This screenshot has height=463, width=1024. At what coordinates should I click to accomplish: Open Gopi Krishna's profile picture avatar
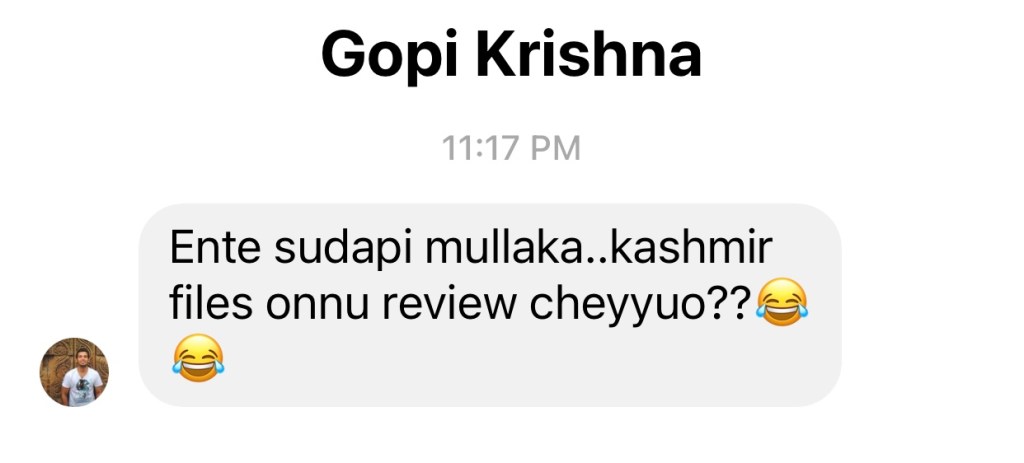coord(74,372)
